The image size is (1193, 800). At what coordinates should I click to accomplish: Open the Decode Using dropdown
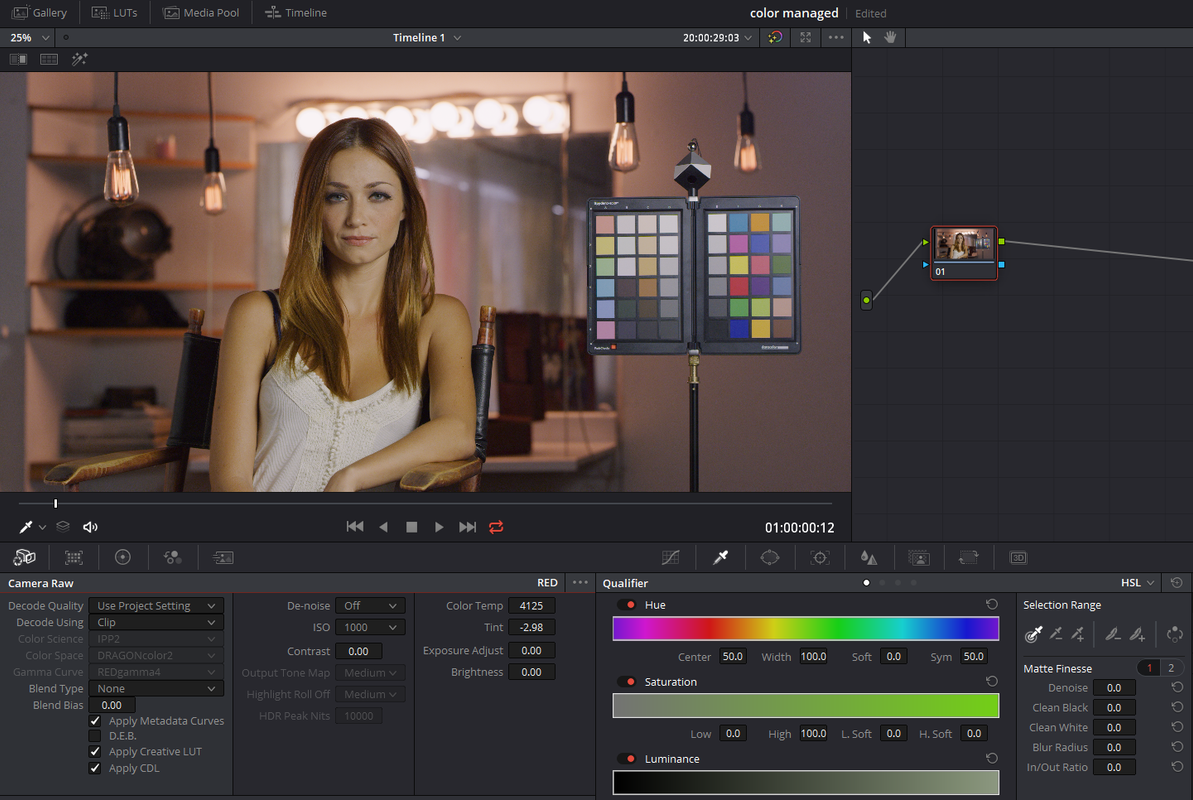pos(156,622)
